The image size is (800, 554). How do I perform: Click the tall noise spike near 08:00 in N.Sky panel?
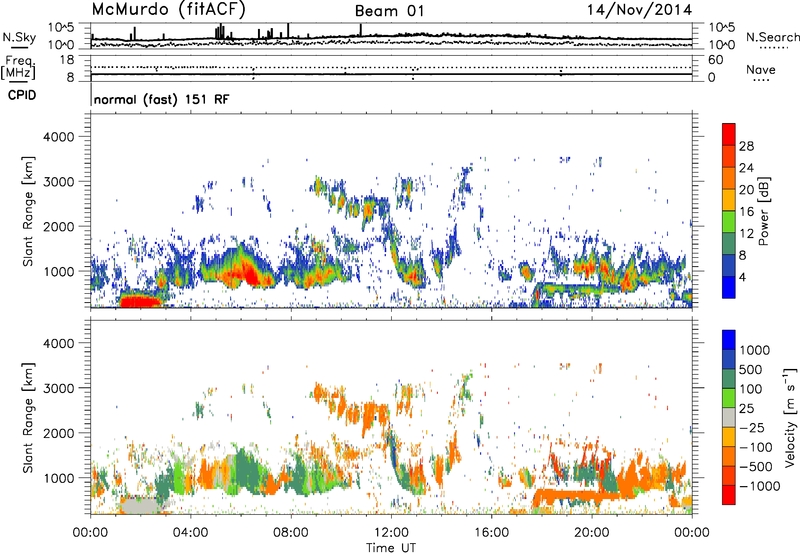pyautogui.click(x=288, y=30)
